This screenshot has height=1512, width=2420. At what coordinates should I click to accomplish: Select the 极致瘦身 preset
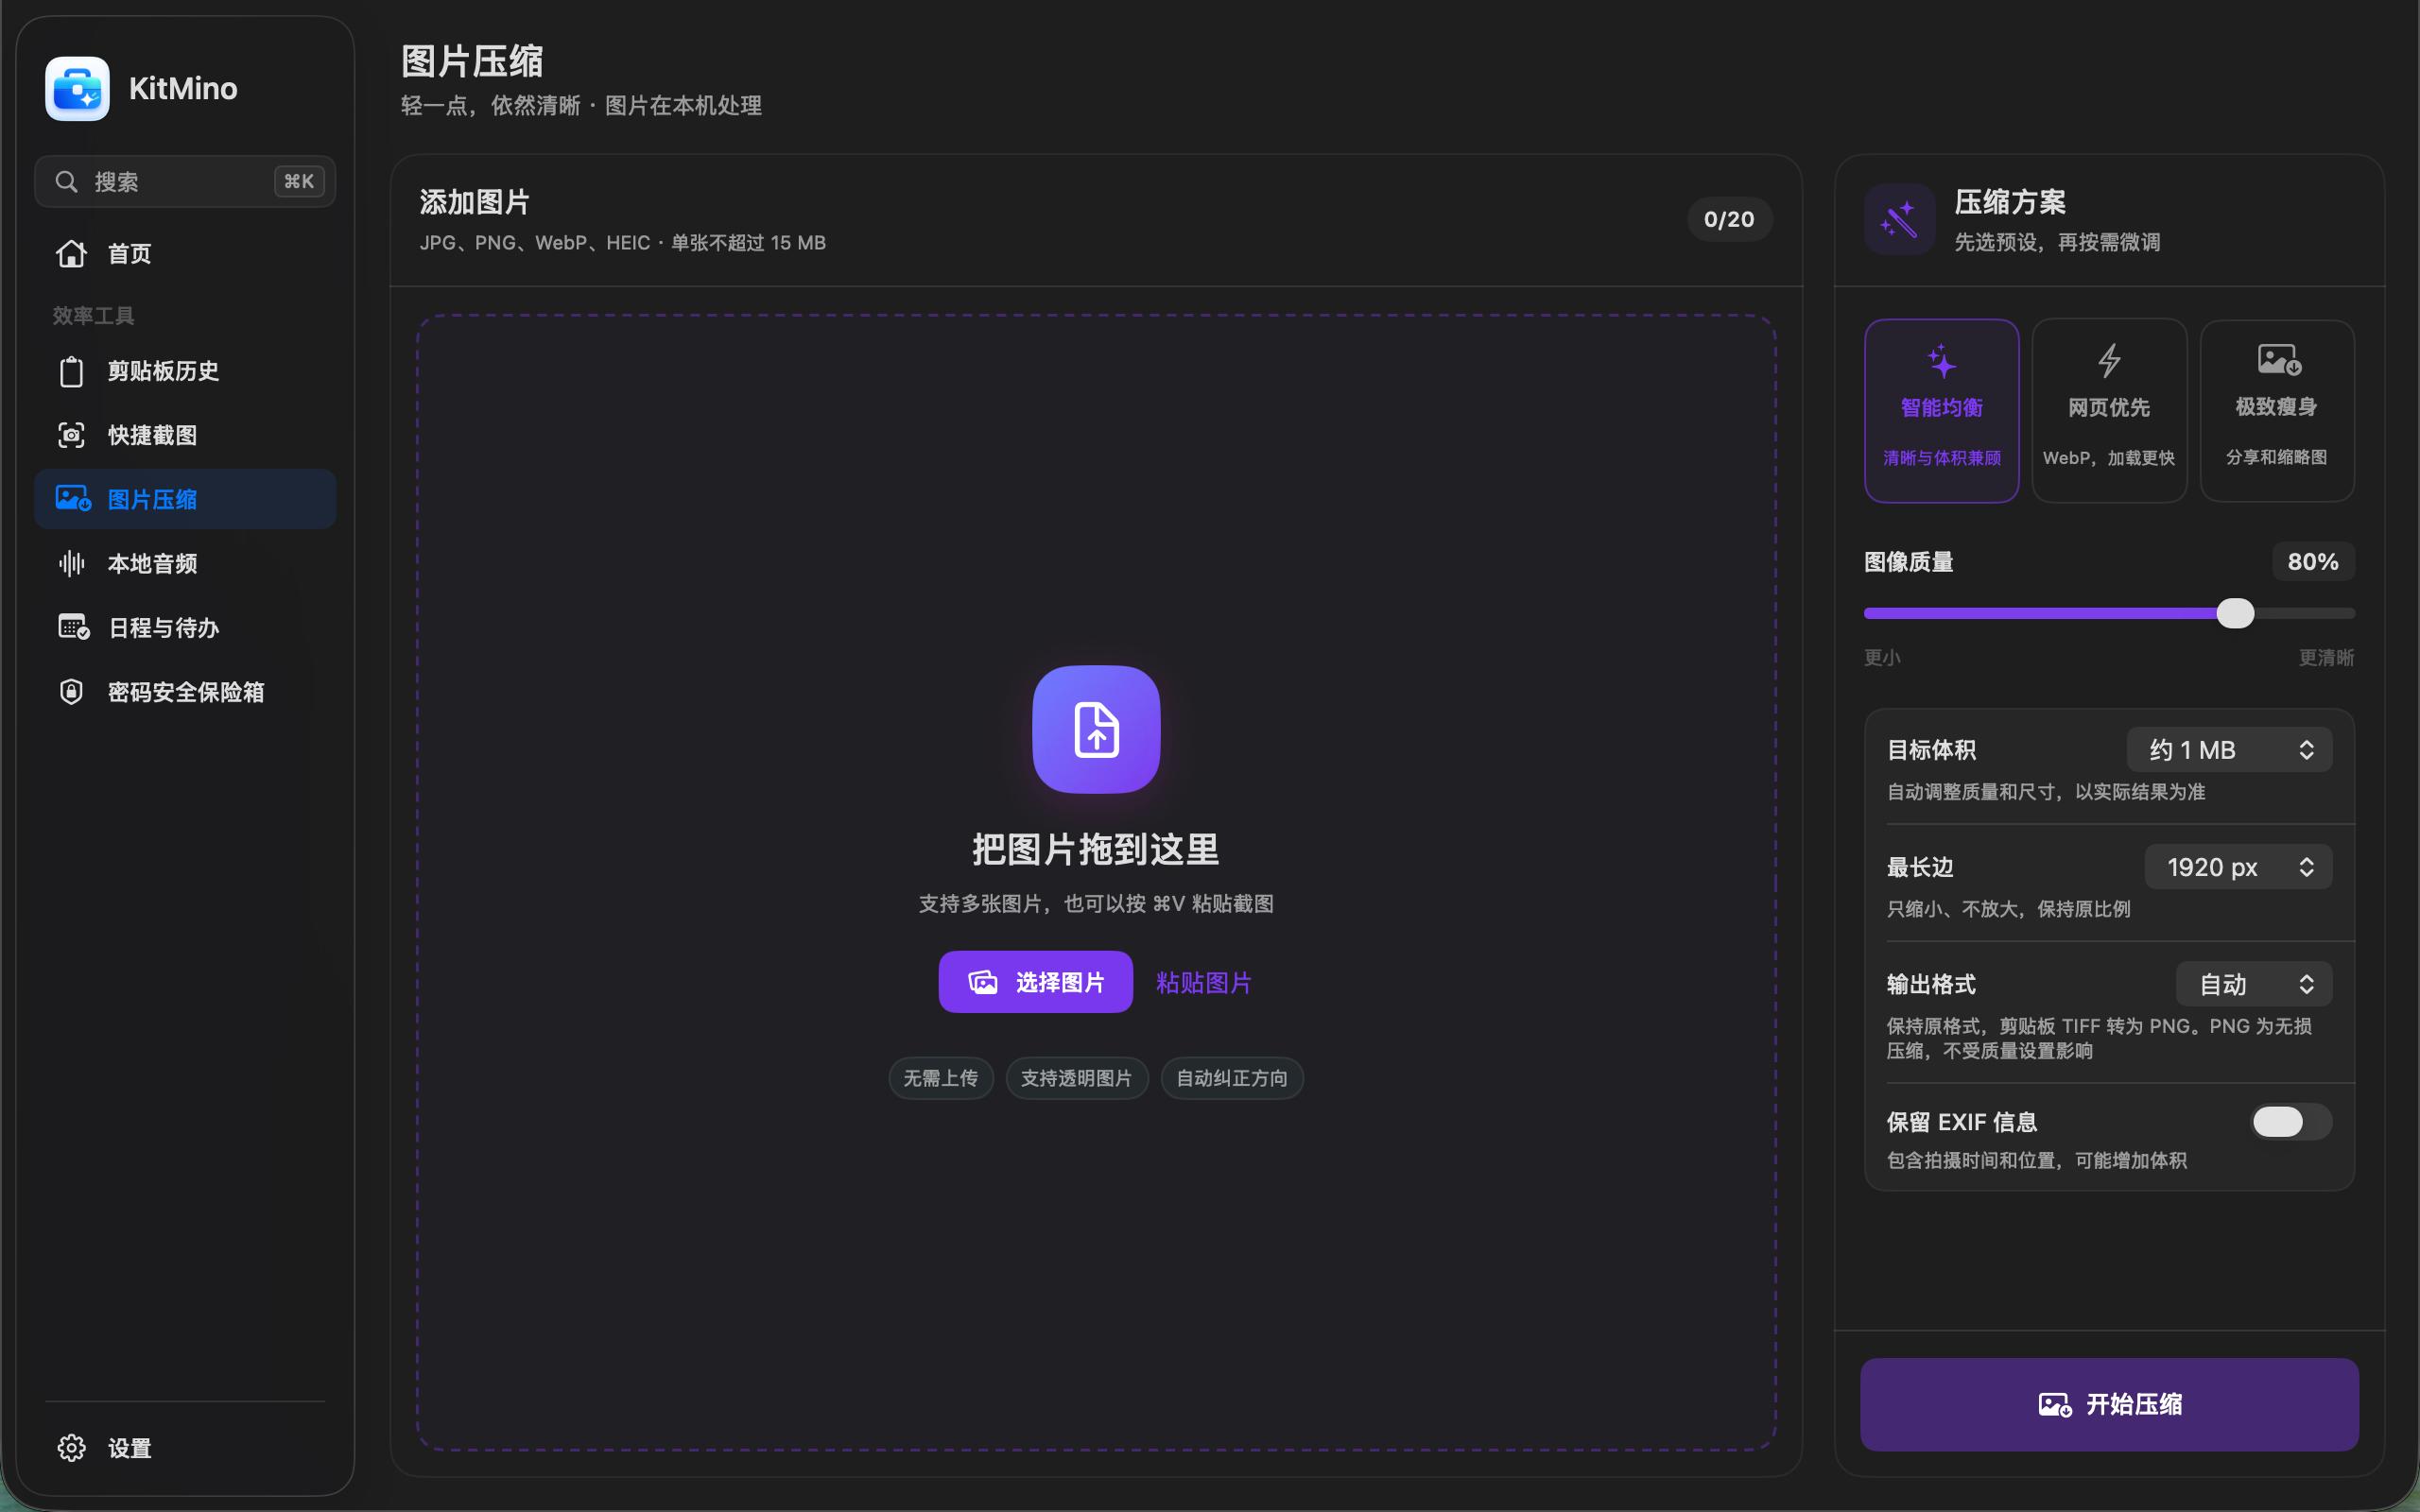2277,410
